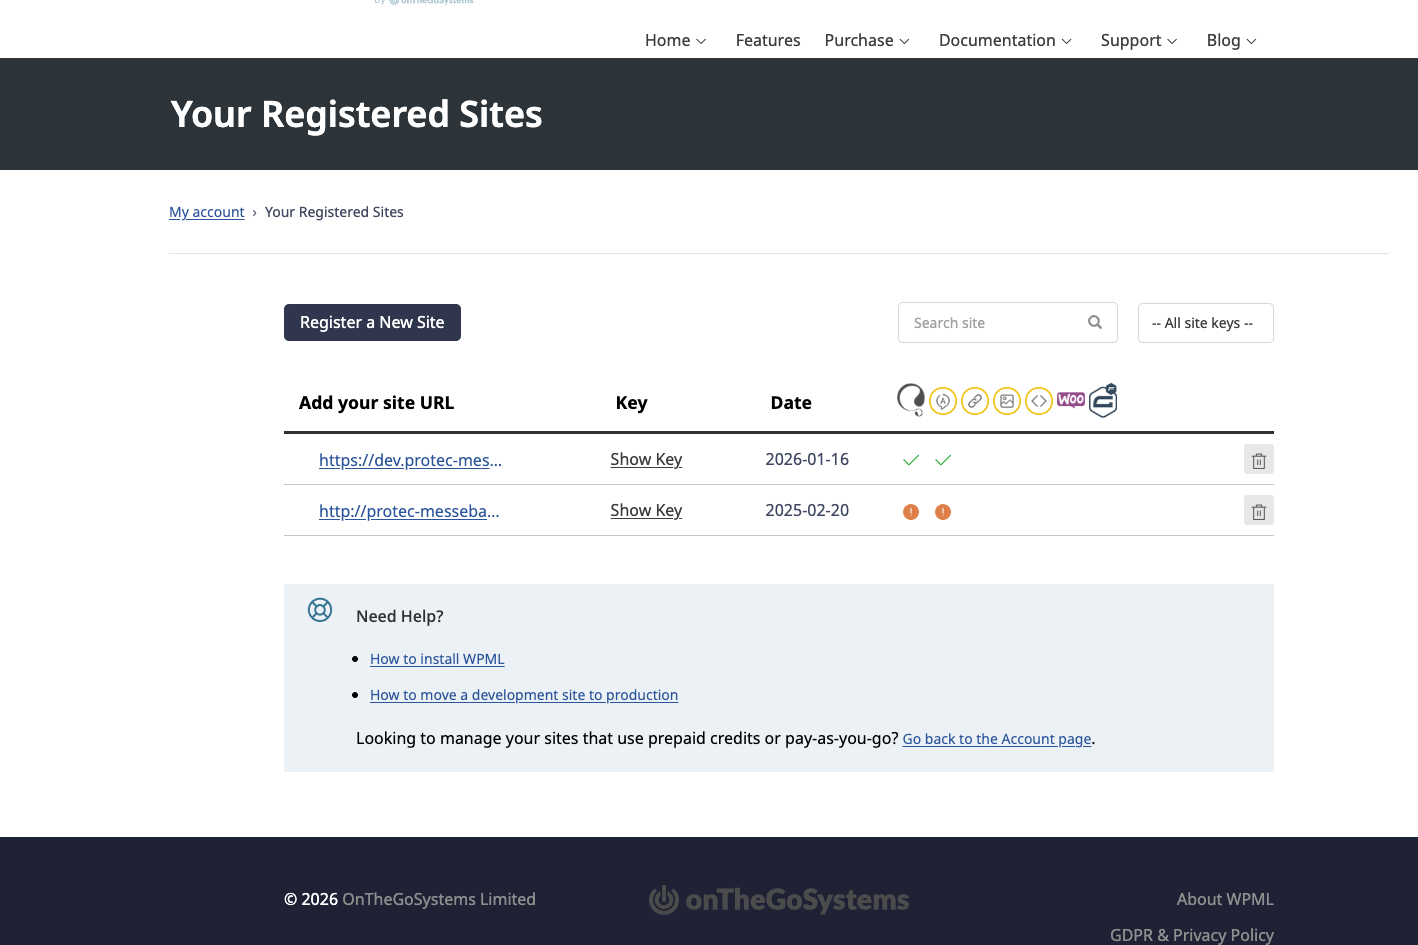Click the Media Translation image icon
The image size is (1418, 945).
coord(1007,401)
